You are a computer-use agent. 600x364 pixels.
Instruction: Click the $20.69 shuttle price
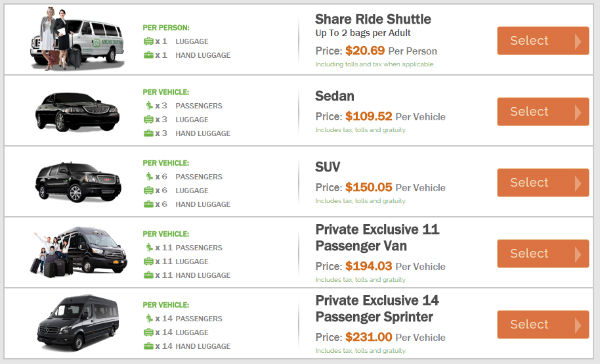point(365,51)
